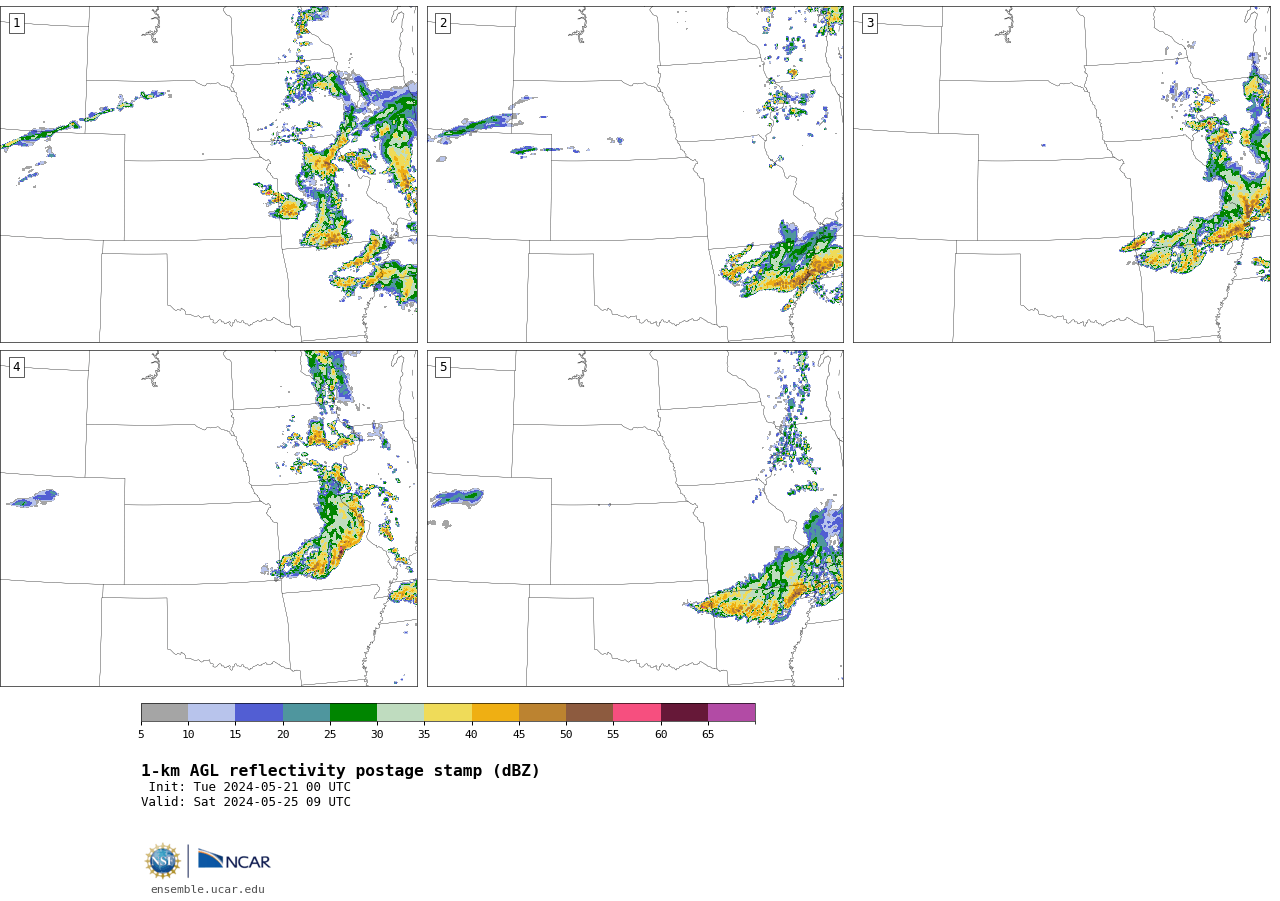This screenshot has height=901, width=1280.
Task: Click the 1-km AGL reflectivity title
Action: pos(340,771)
